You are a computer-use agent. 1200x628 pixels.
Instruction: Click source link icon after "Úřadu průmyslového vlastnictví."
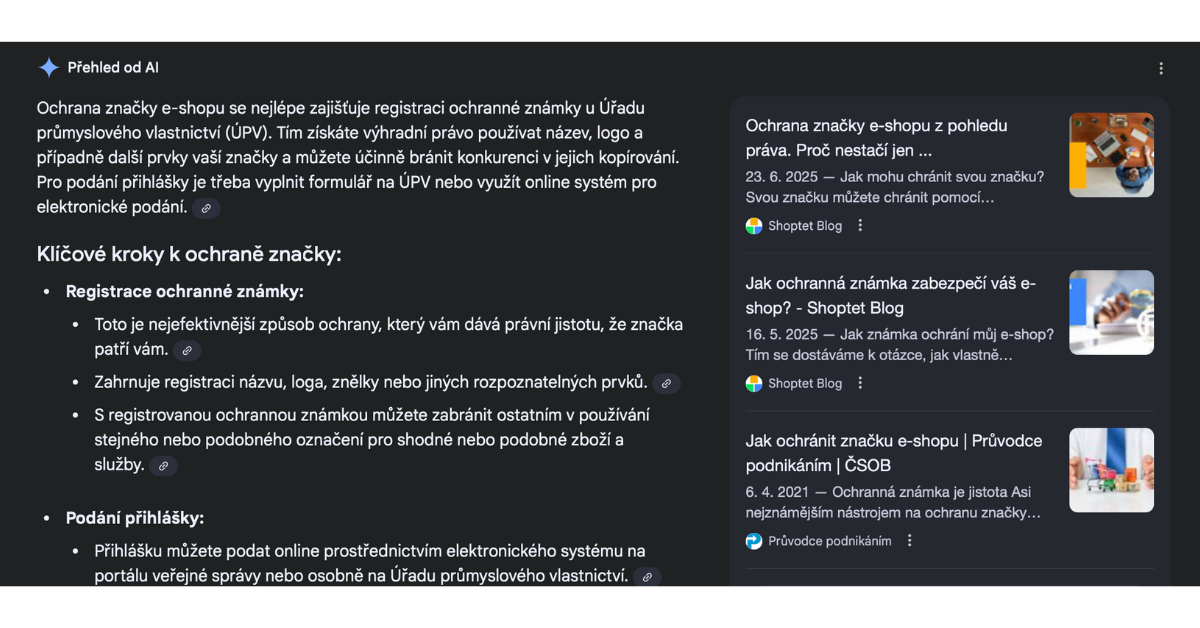pos(647,577)
